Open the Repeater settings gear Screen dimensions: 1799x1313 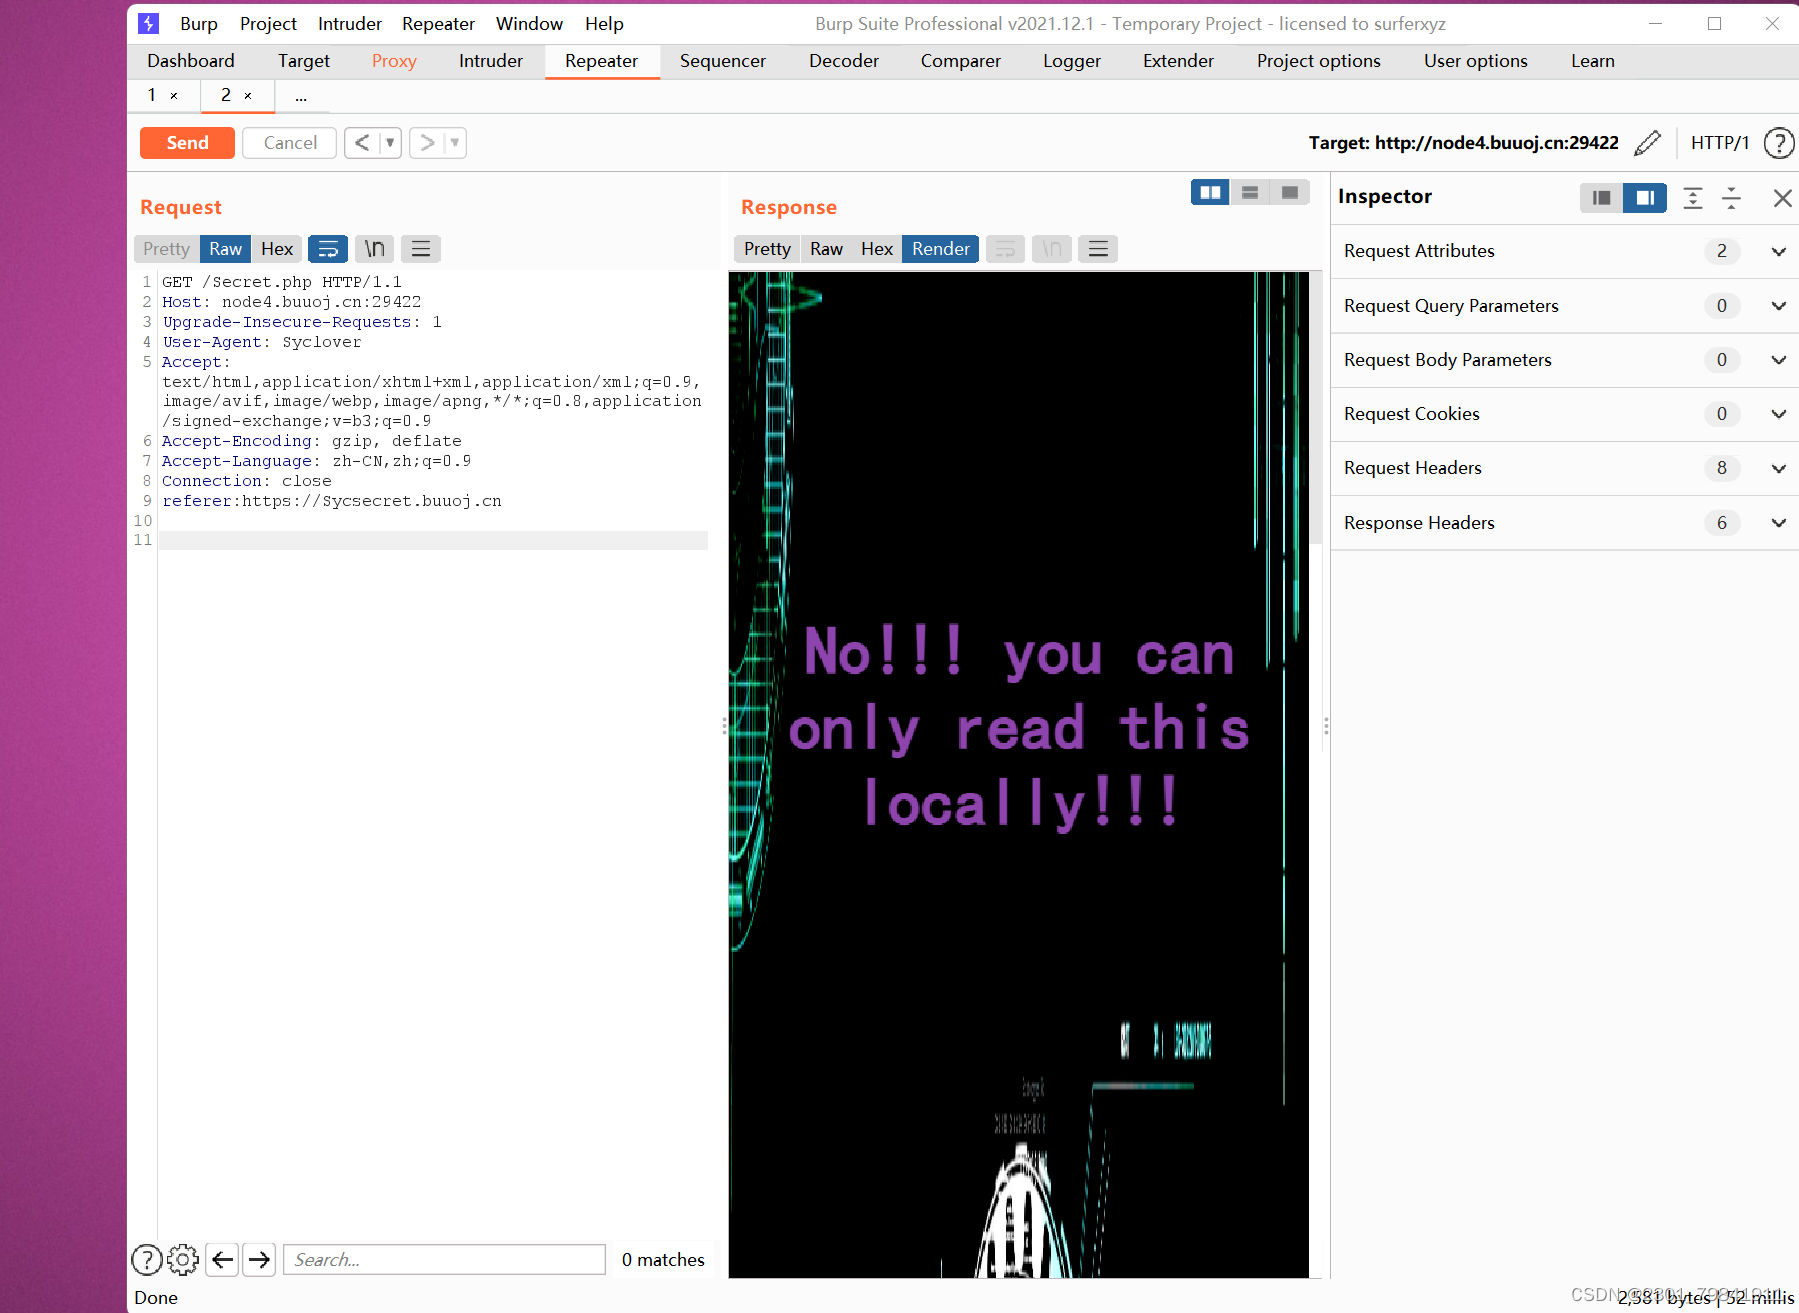183,1259
